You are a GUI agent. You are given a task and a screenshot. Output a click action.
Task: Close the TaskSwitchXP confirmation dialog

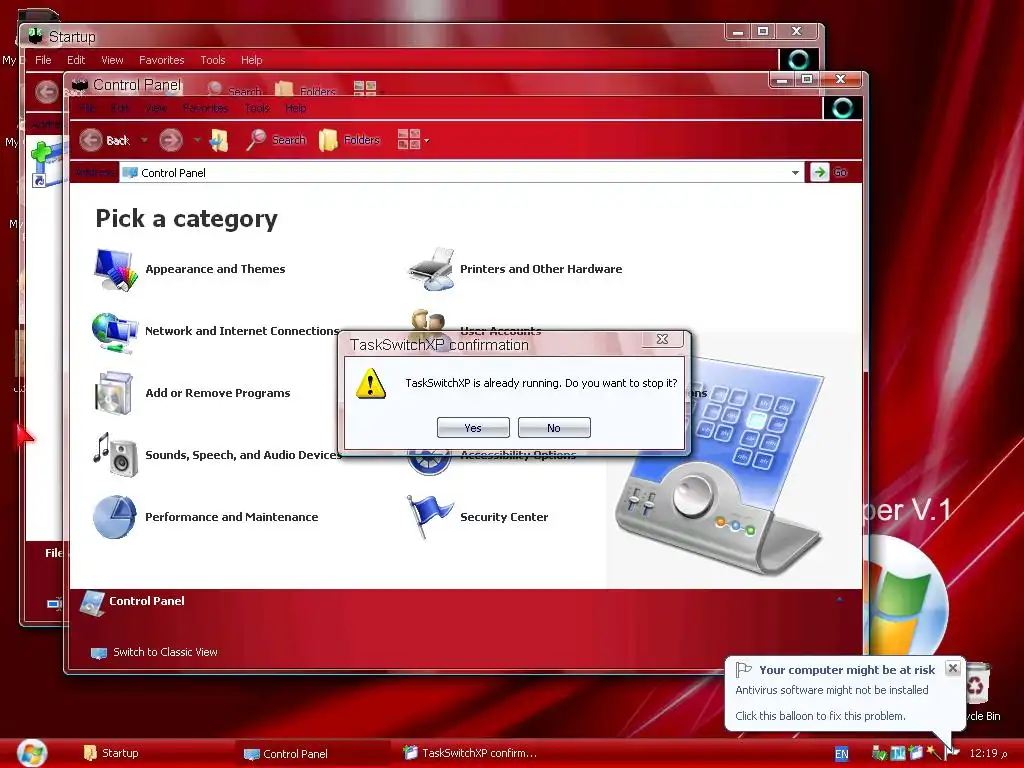pyautogui.click(x=662, y=339)
